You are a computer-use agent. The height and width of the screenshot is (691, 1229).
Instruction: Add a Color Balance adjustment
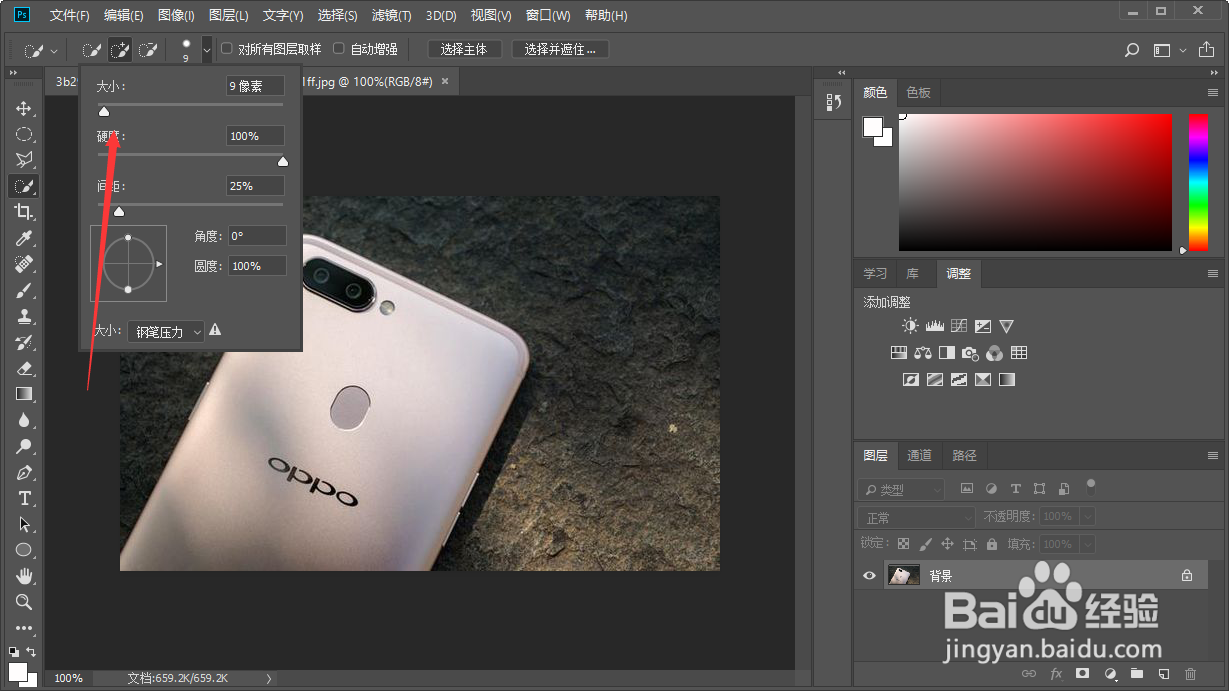coord(923,353)
